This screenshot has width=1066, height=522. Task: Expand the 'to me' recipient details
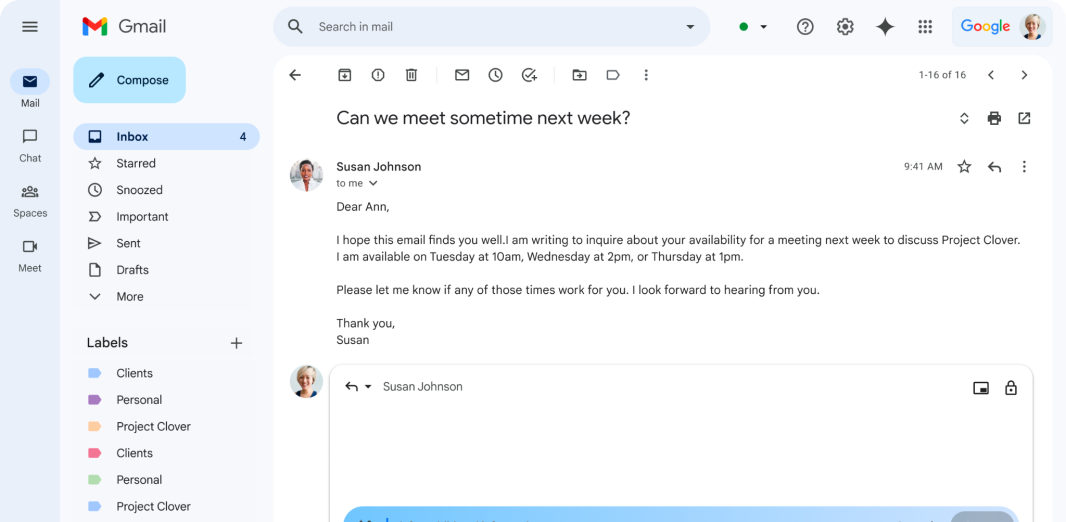373,184
